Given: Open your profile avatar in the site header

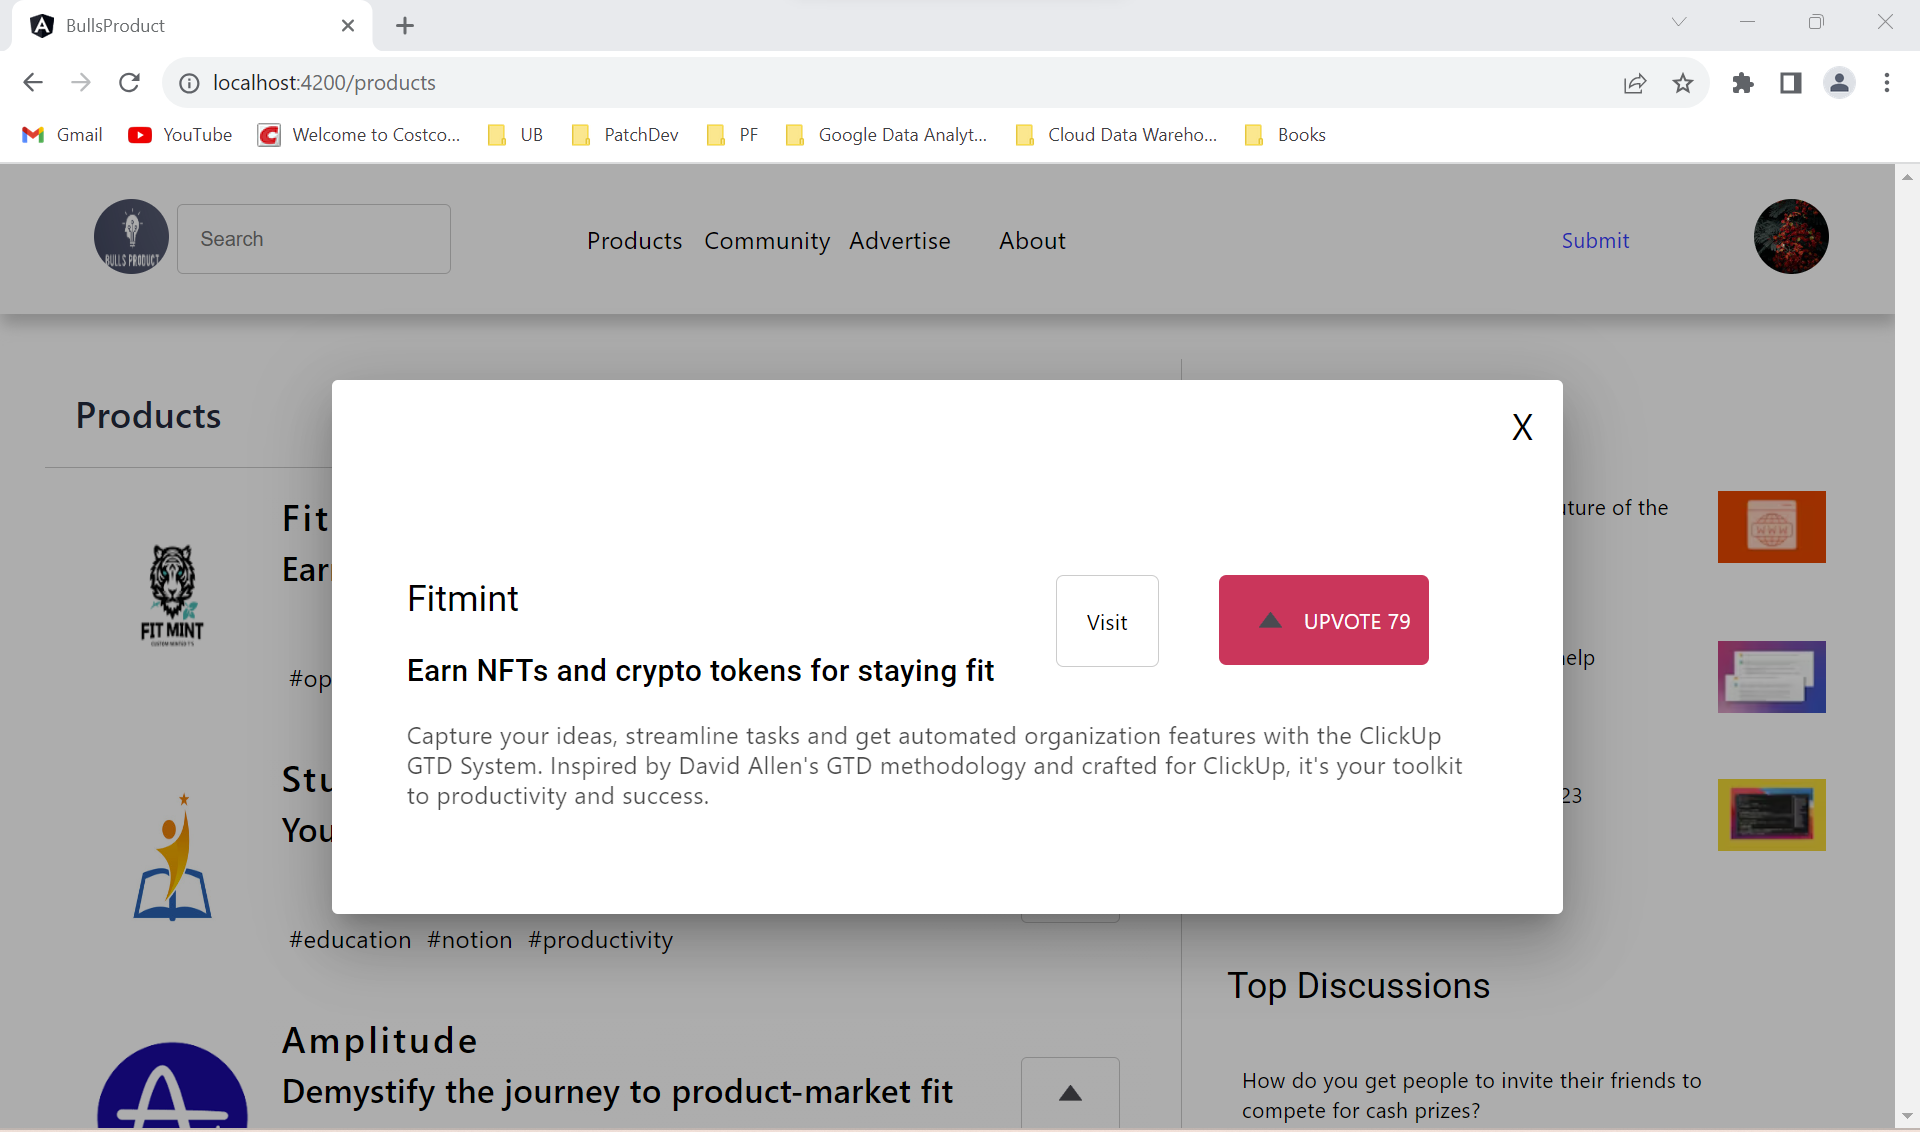Looking at the screenshot, I should point(1790,236).
